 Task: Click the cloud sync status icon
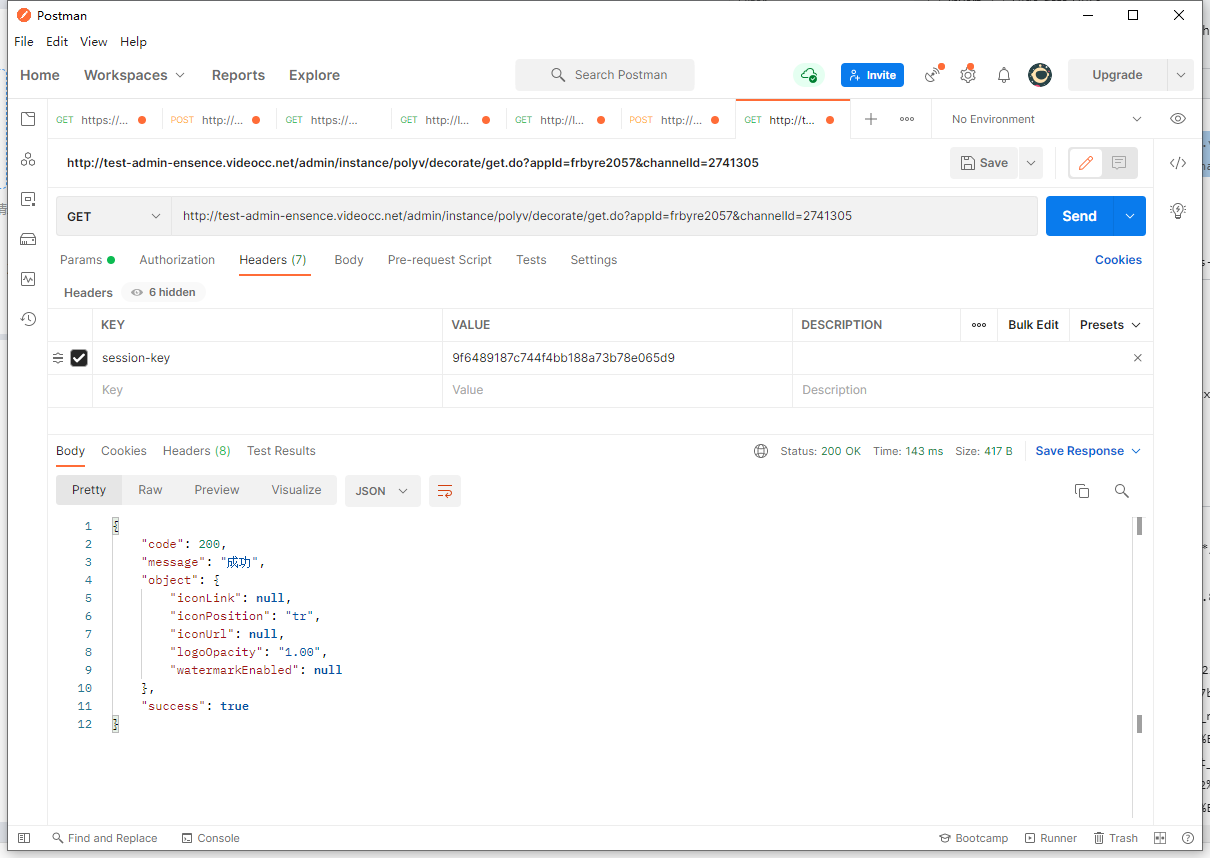pos(808,75)
